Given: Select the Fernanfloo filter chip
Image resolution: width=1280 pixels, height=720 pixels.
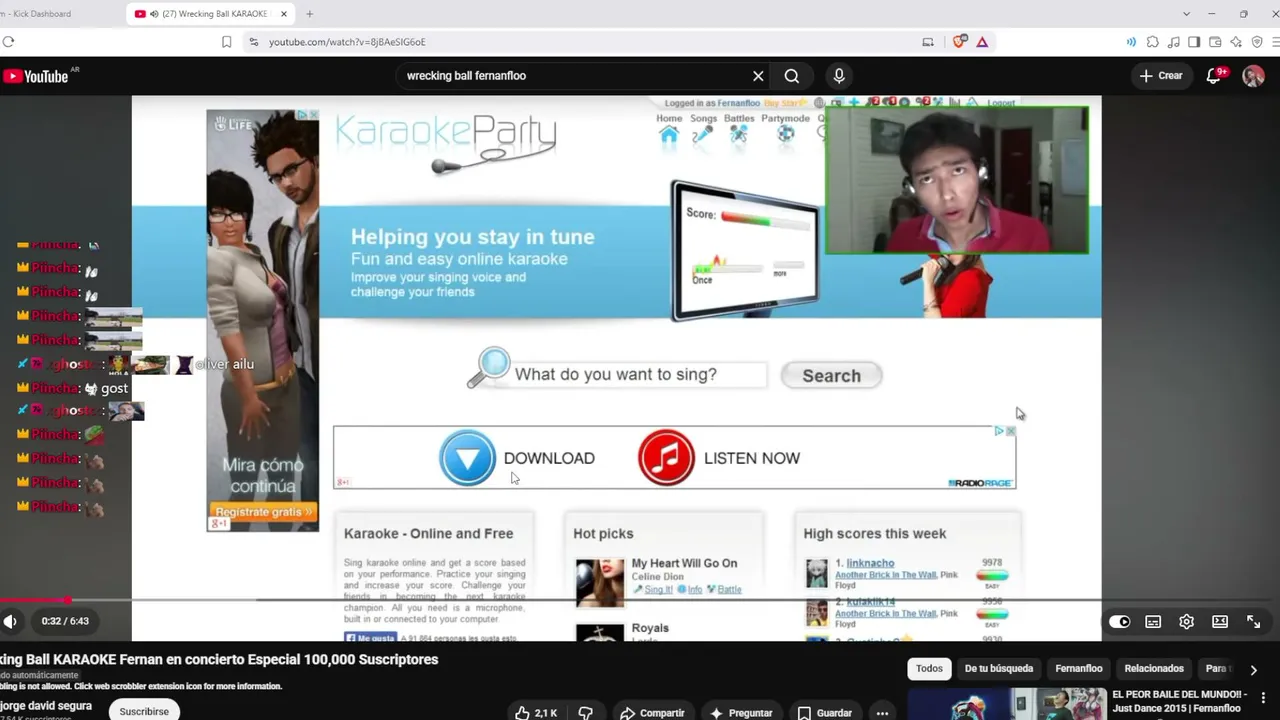Looking at the screenshot, I should (x=1078, y=669).
